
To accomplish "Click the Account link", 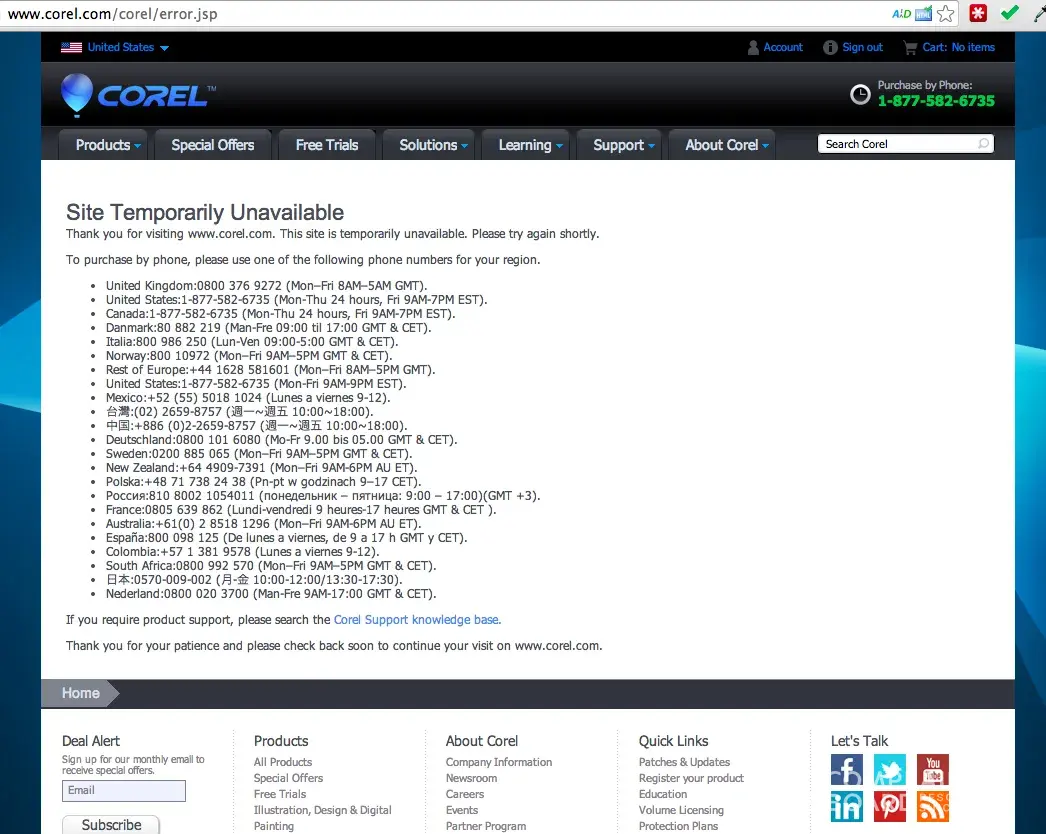I will click(x=783, y=47).
